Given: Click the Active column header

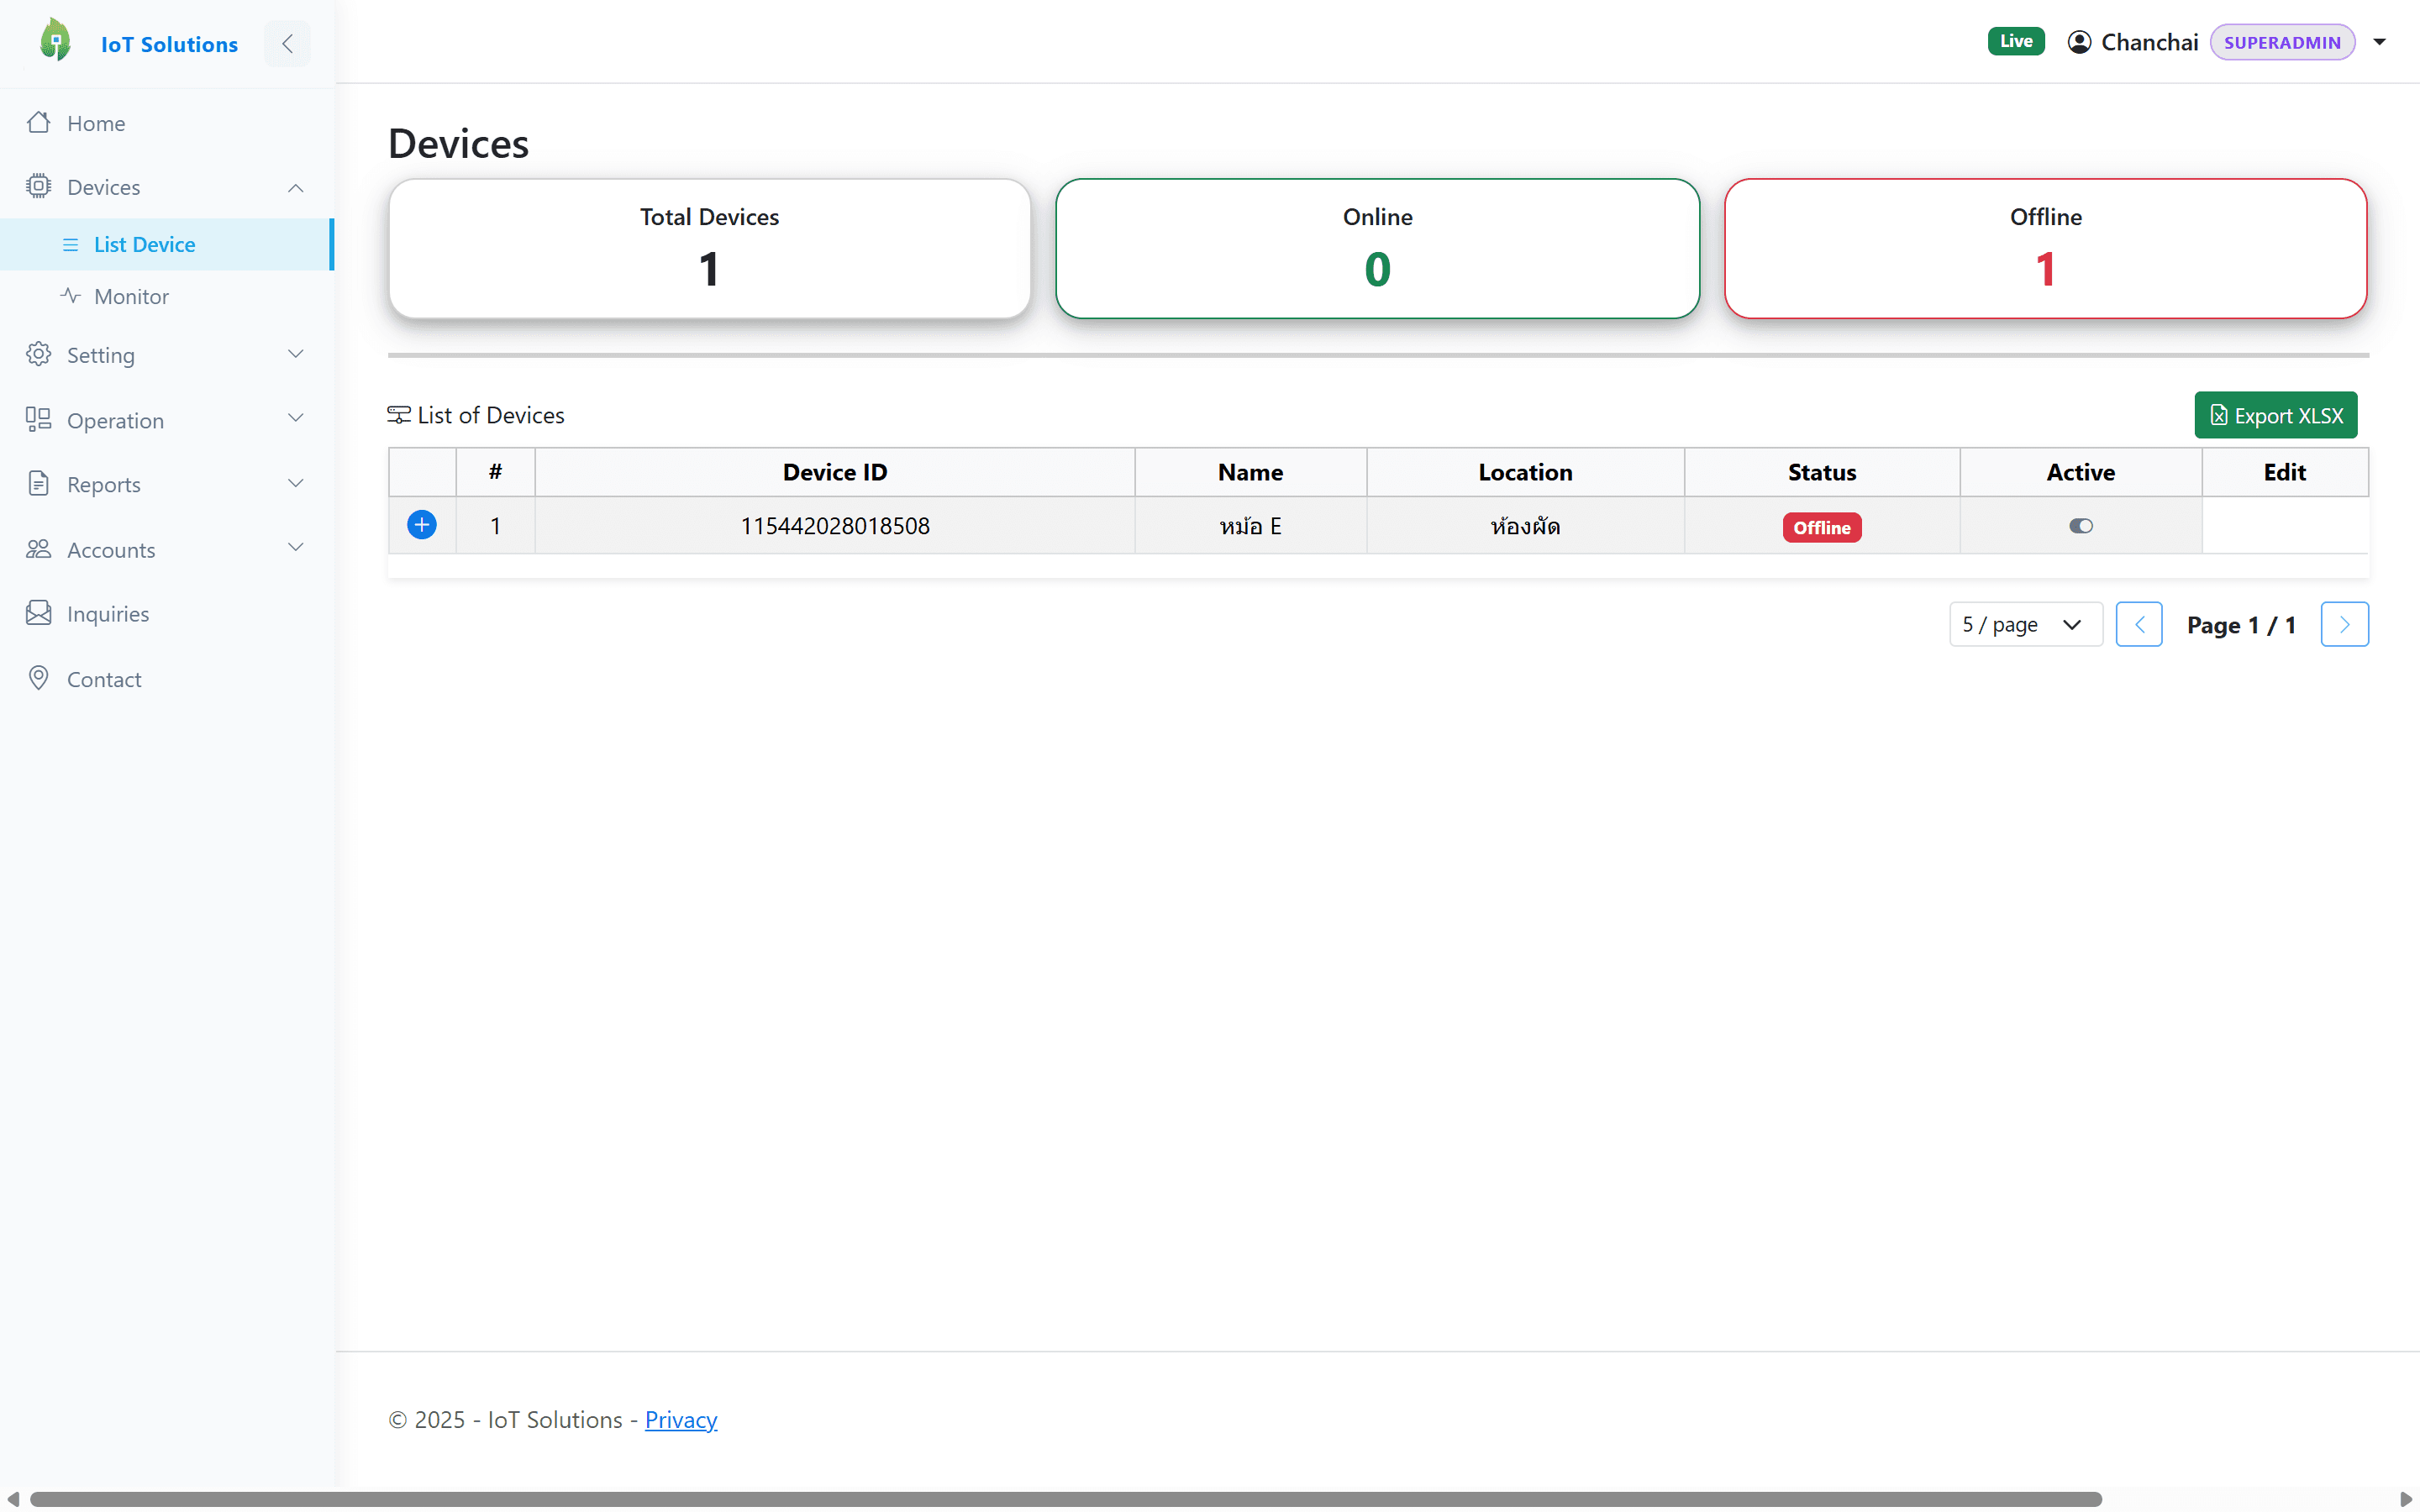Looking at the screenshot, I should [x=2080, y=472].
